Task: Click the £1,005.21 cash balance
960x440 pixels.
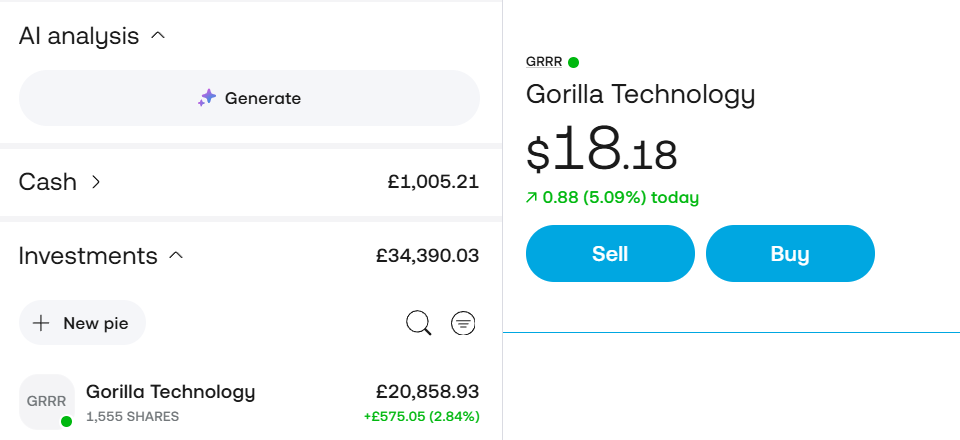Action: tap(433, 182)
